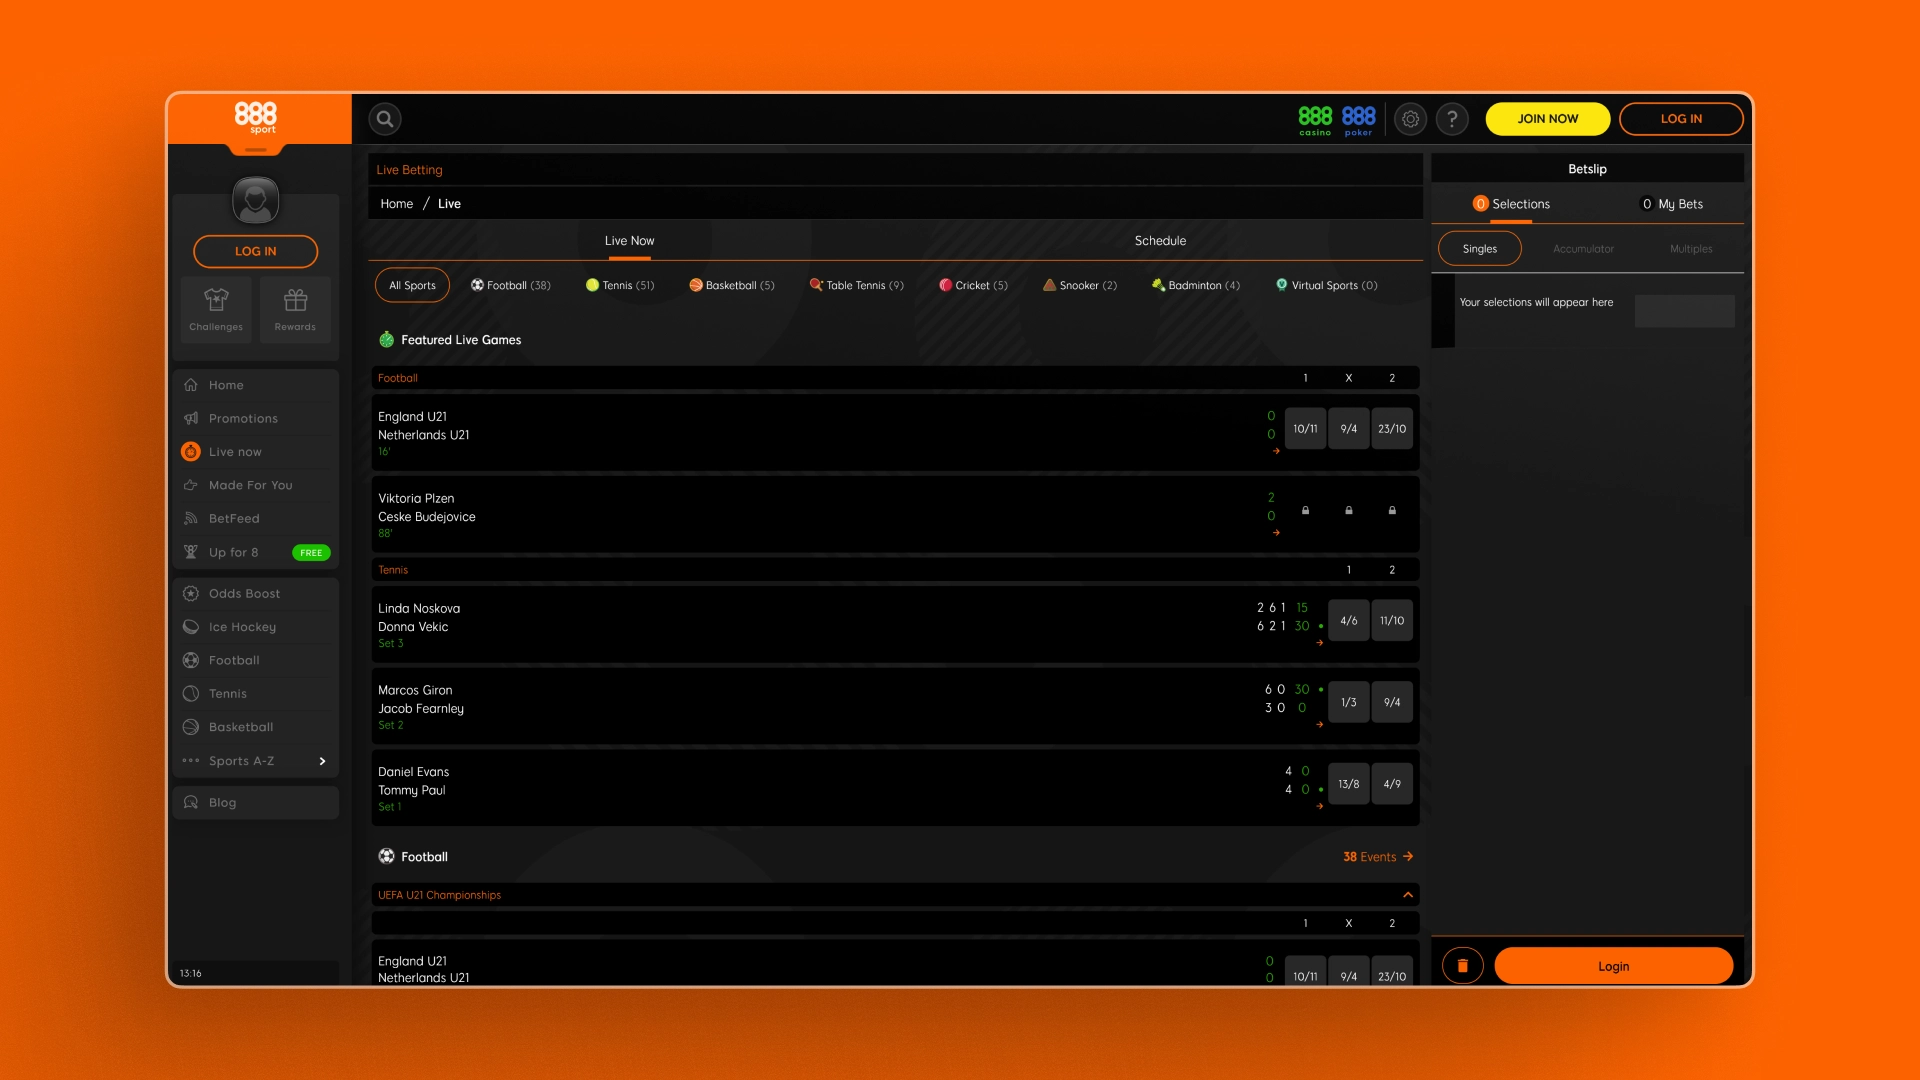1920x1080 pixels.
Task: Open more markets arrow for featured England U21 match
Action: click(1276, 451)
